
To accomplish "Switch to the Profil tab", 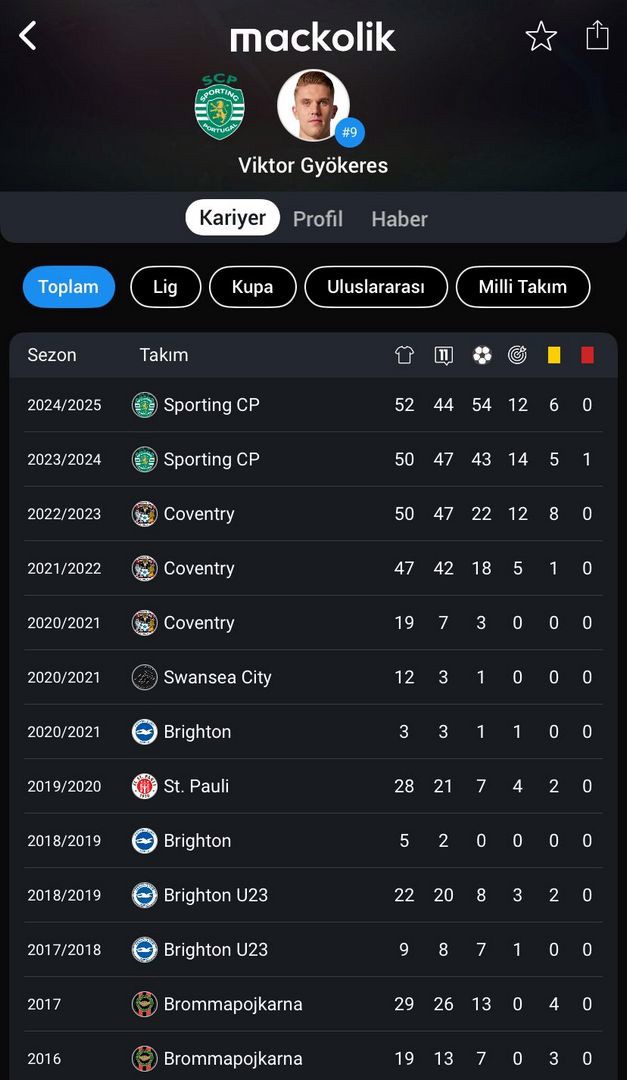I will tap(318, 218).
